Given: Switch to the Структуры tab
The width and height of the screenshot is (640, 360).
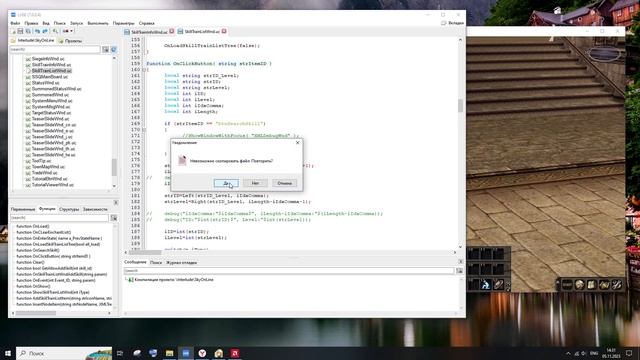Looking at the screenshot, I should [69, 209].
